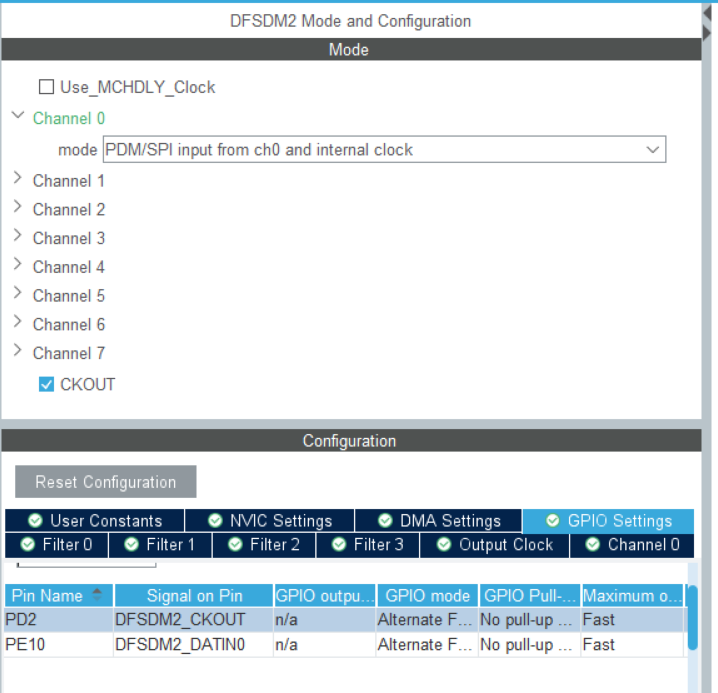Sort by the Pin Name column header
This screenshot has width=718, height=693.
point(59,595)
